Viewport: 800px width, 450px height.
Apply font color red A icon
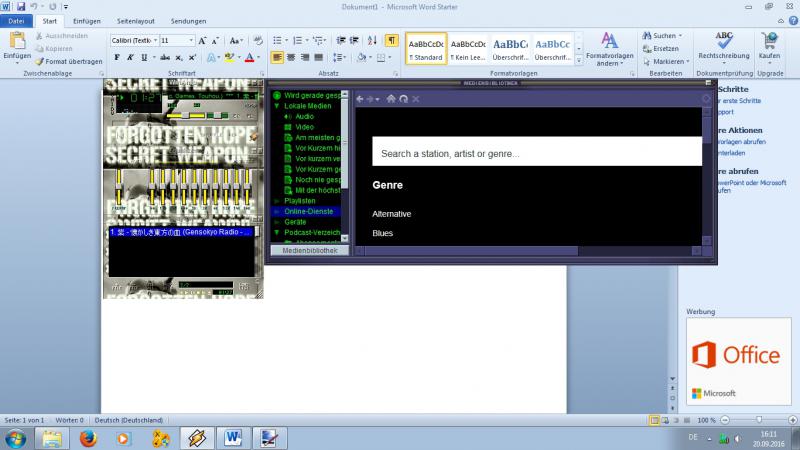point(249,58)
